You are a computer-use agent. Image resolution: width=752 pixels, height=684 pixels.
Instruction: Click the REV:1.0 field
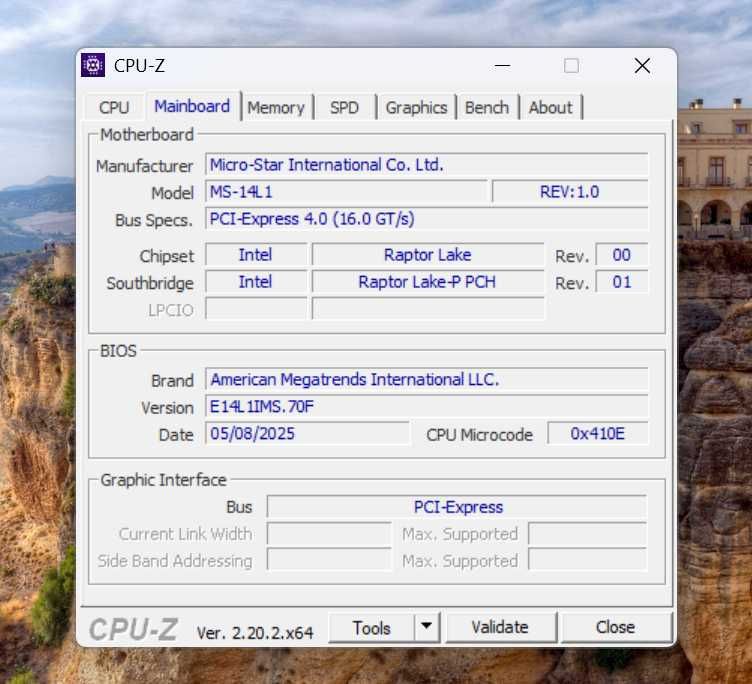tap(570, 192)
